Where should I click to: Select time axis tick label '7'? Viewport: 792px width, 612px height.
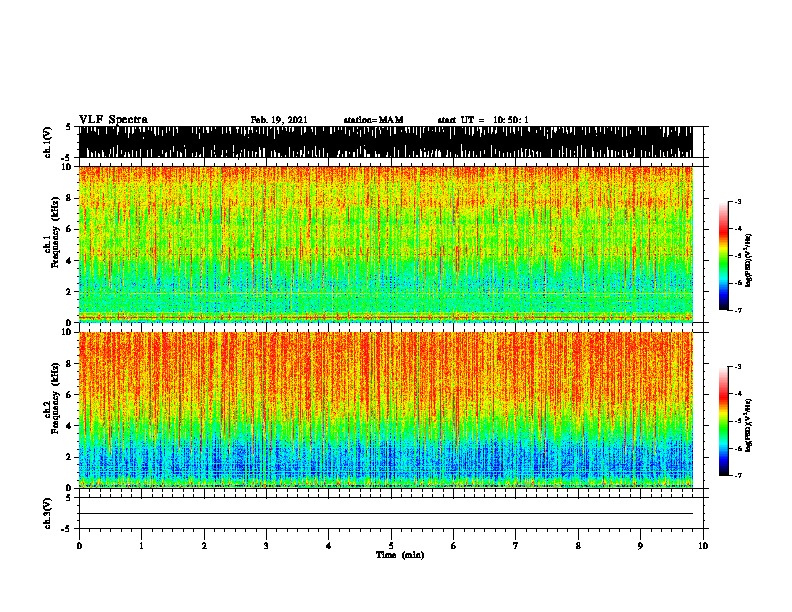pos(516,546)
